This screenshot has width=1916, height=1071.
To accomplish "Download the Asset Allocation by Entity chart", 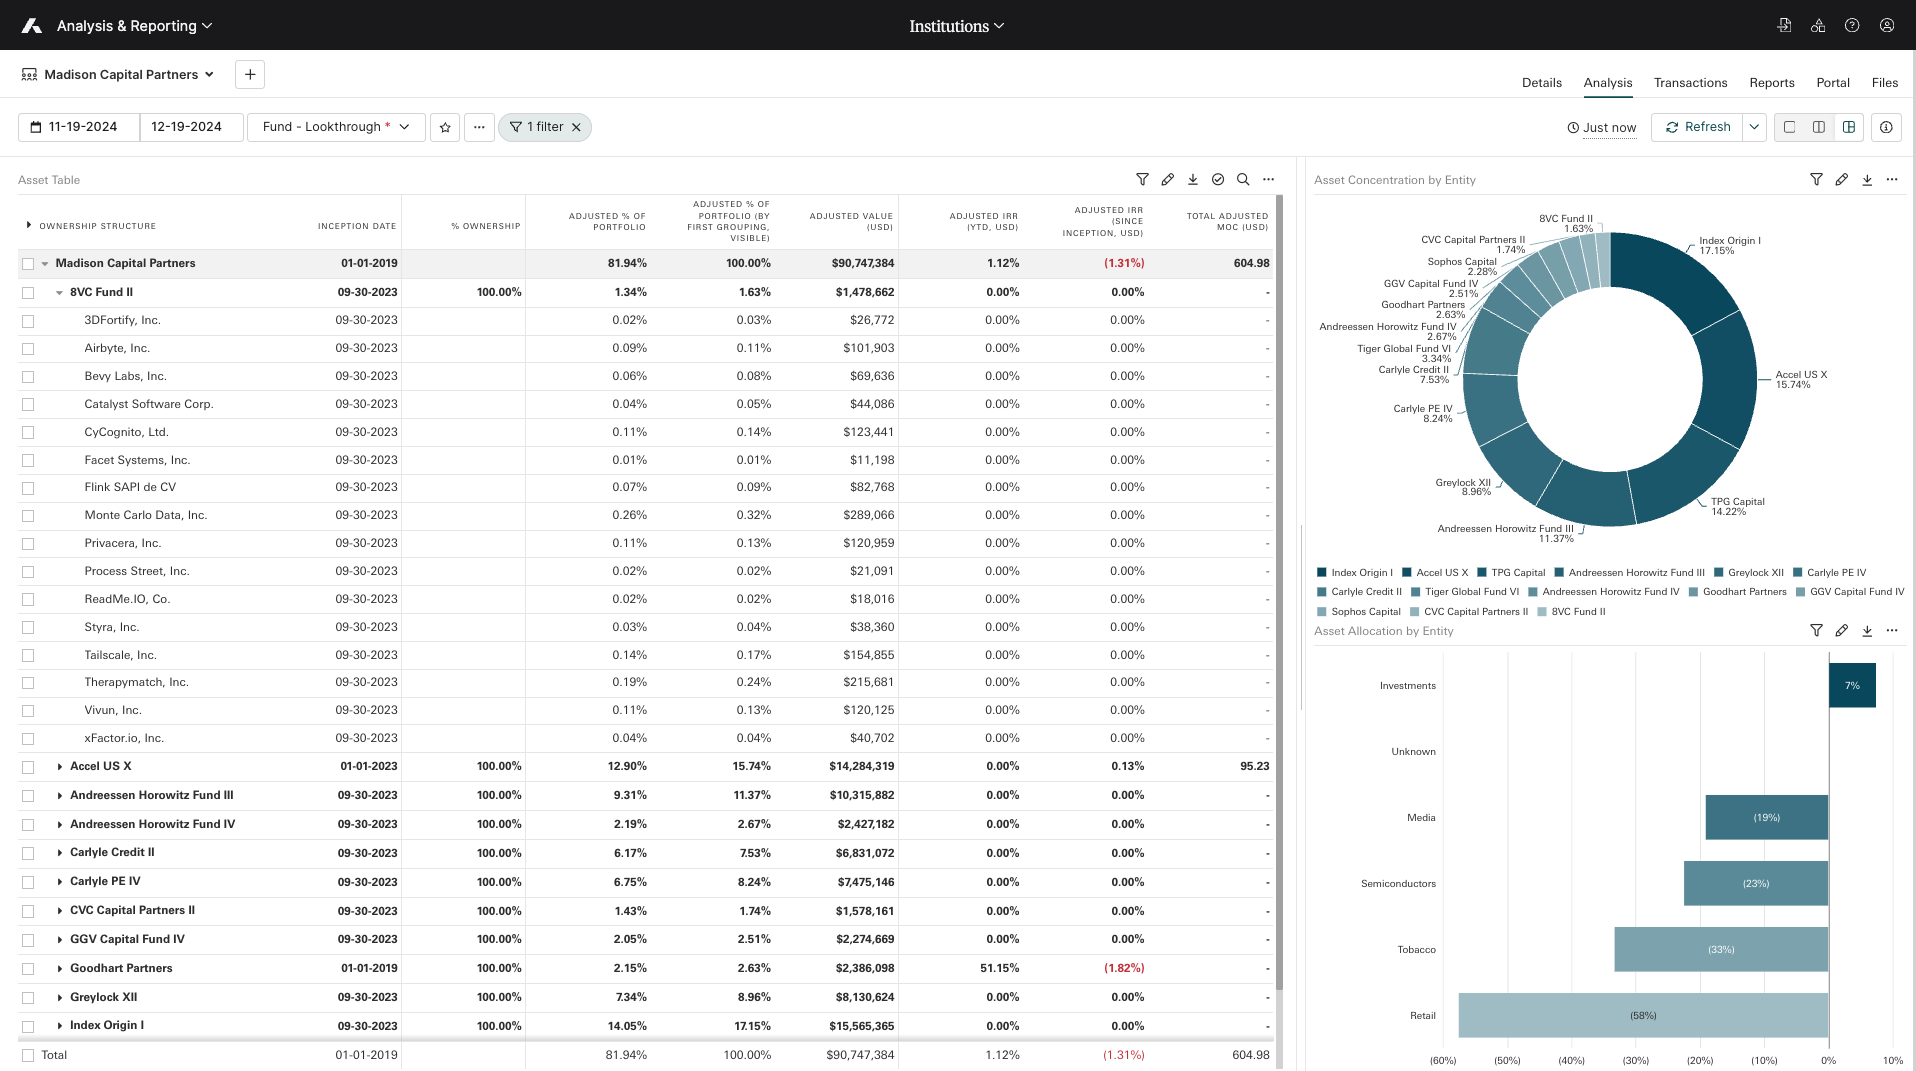I will point(1867,631).
